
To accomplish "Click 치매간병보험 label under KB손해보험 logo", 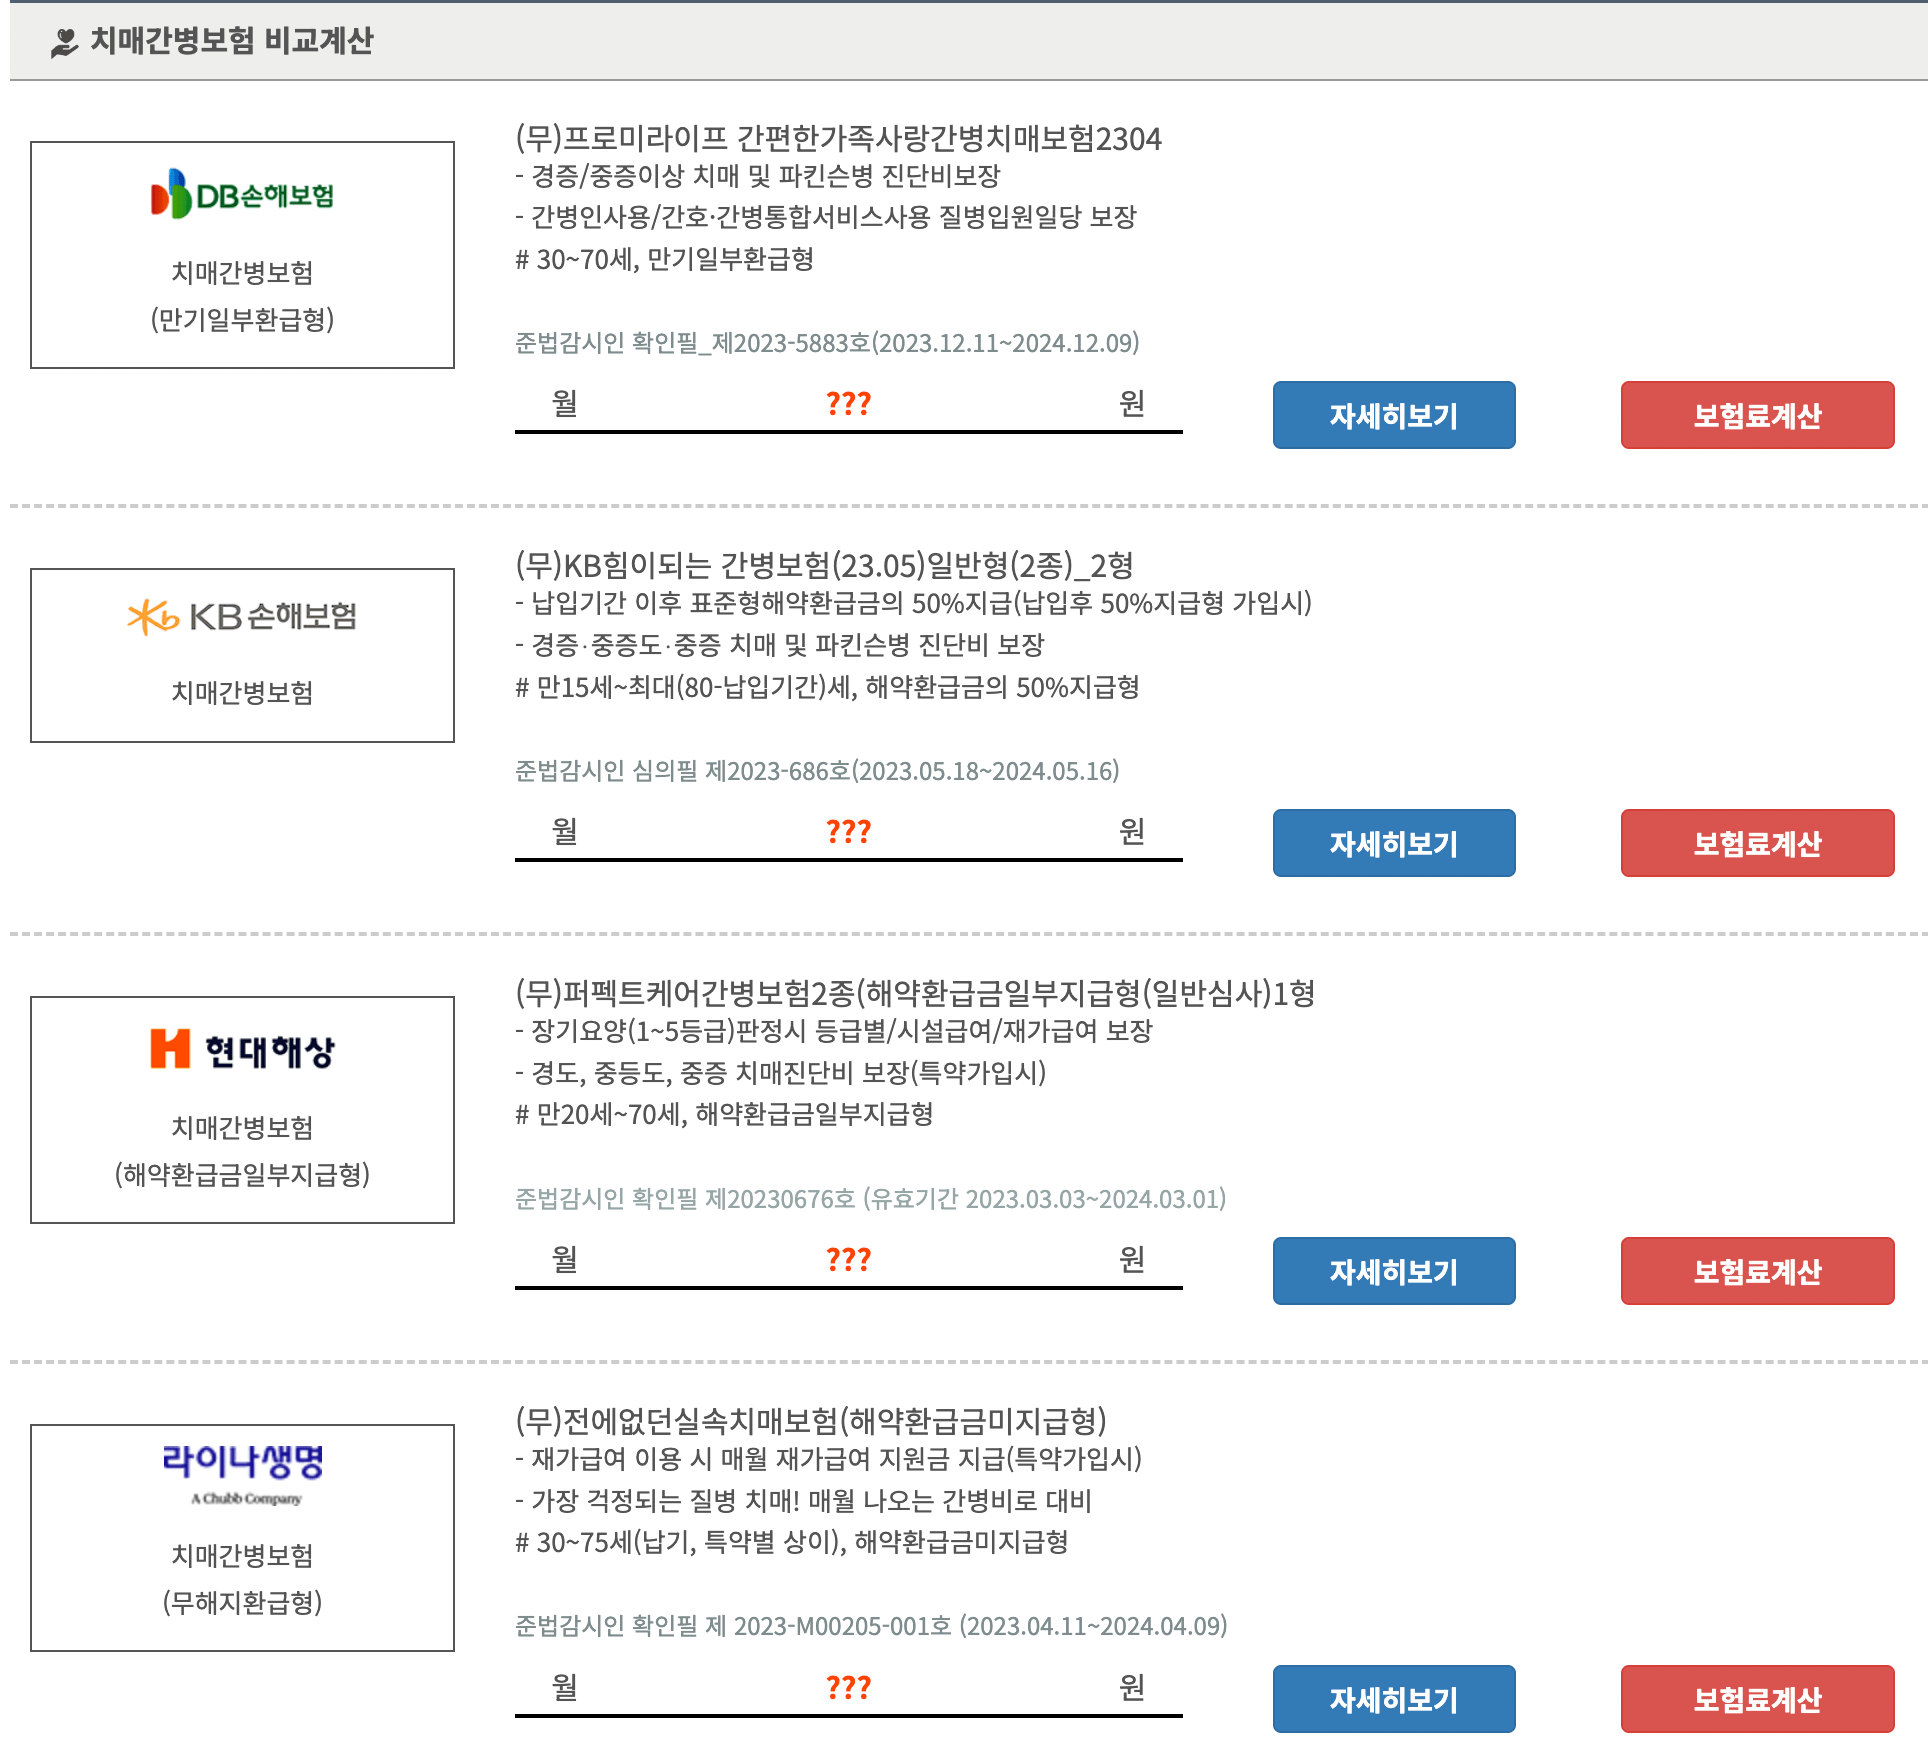I will tap(242, 692).
